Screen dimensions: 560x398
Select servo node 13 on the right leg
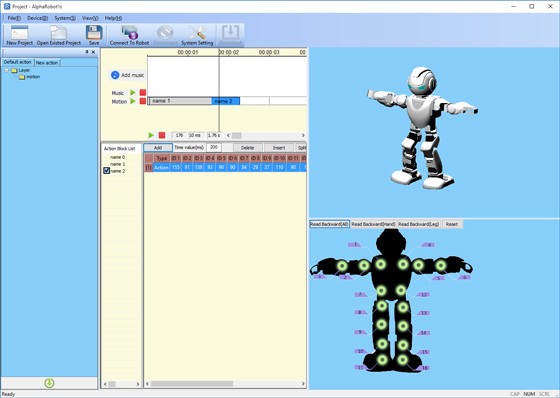[x=403, y=307]
